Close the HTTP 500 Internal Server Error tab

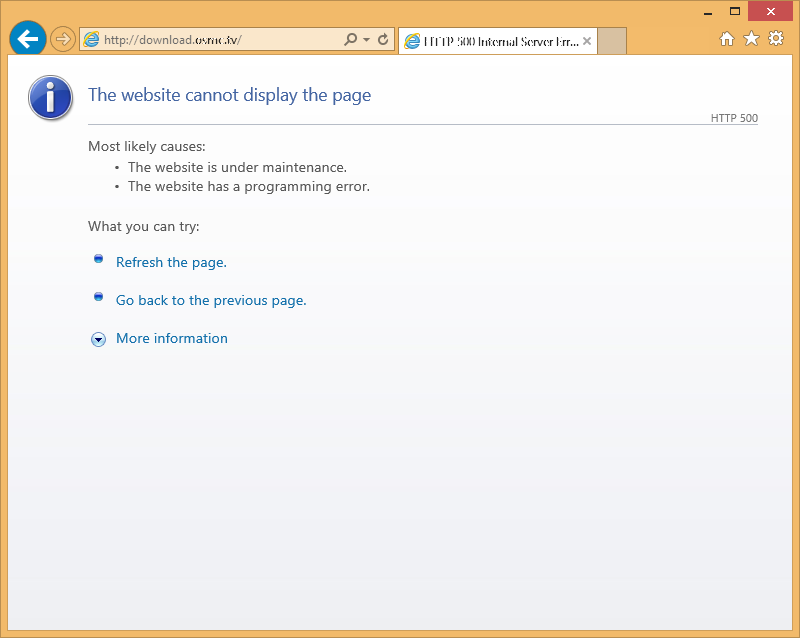point(587,41)
